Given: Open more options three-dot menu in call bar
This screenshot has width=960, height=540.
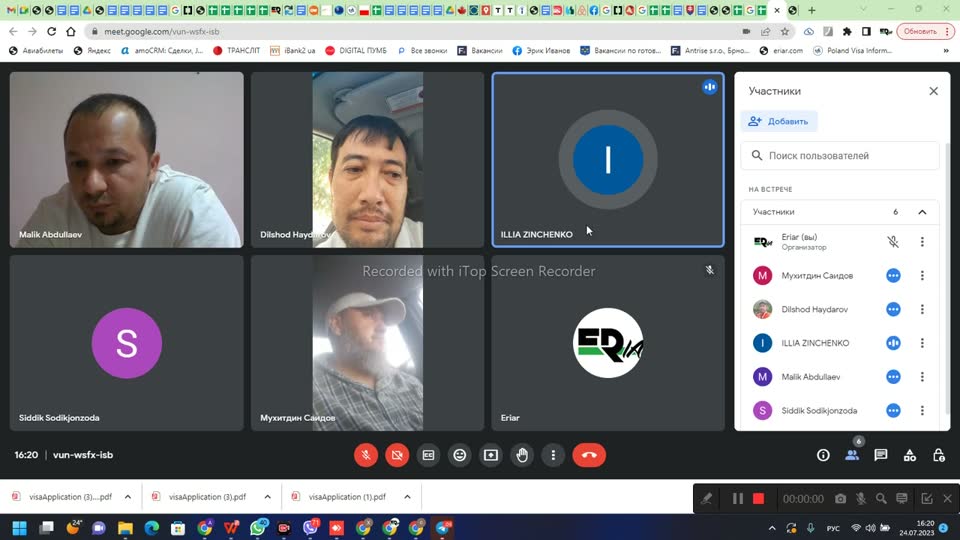Looking at the screenshot, I should click(553, 455).
